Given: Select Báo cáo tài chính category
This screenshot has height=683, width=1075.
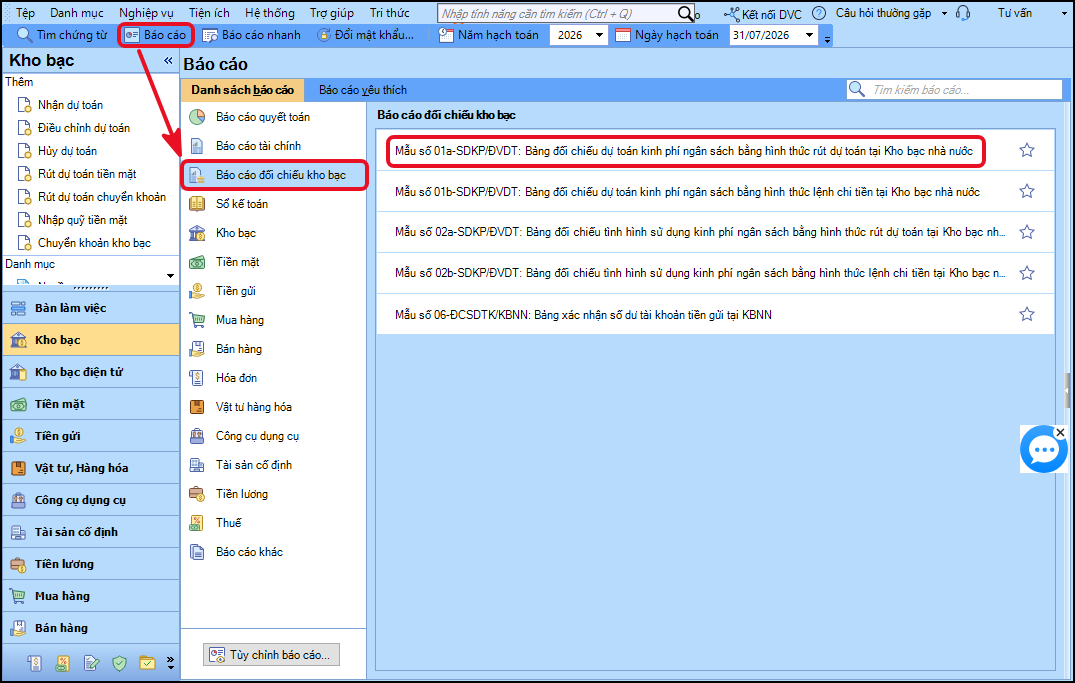Looking at the screenshot, I should 274,146.
